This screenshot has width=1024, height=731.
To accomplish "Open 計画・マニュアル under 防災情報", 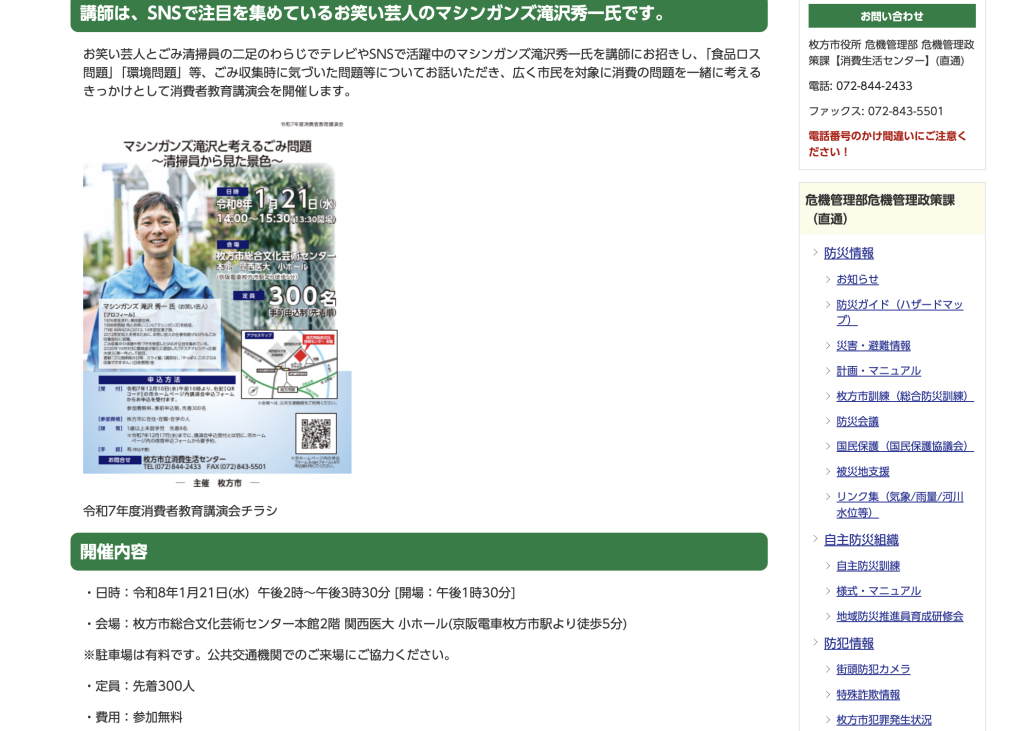I will (878, 370).
